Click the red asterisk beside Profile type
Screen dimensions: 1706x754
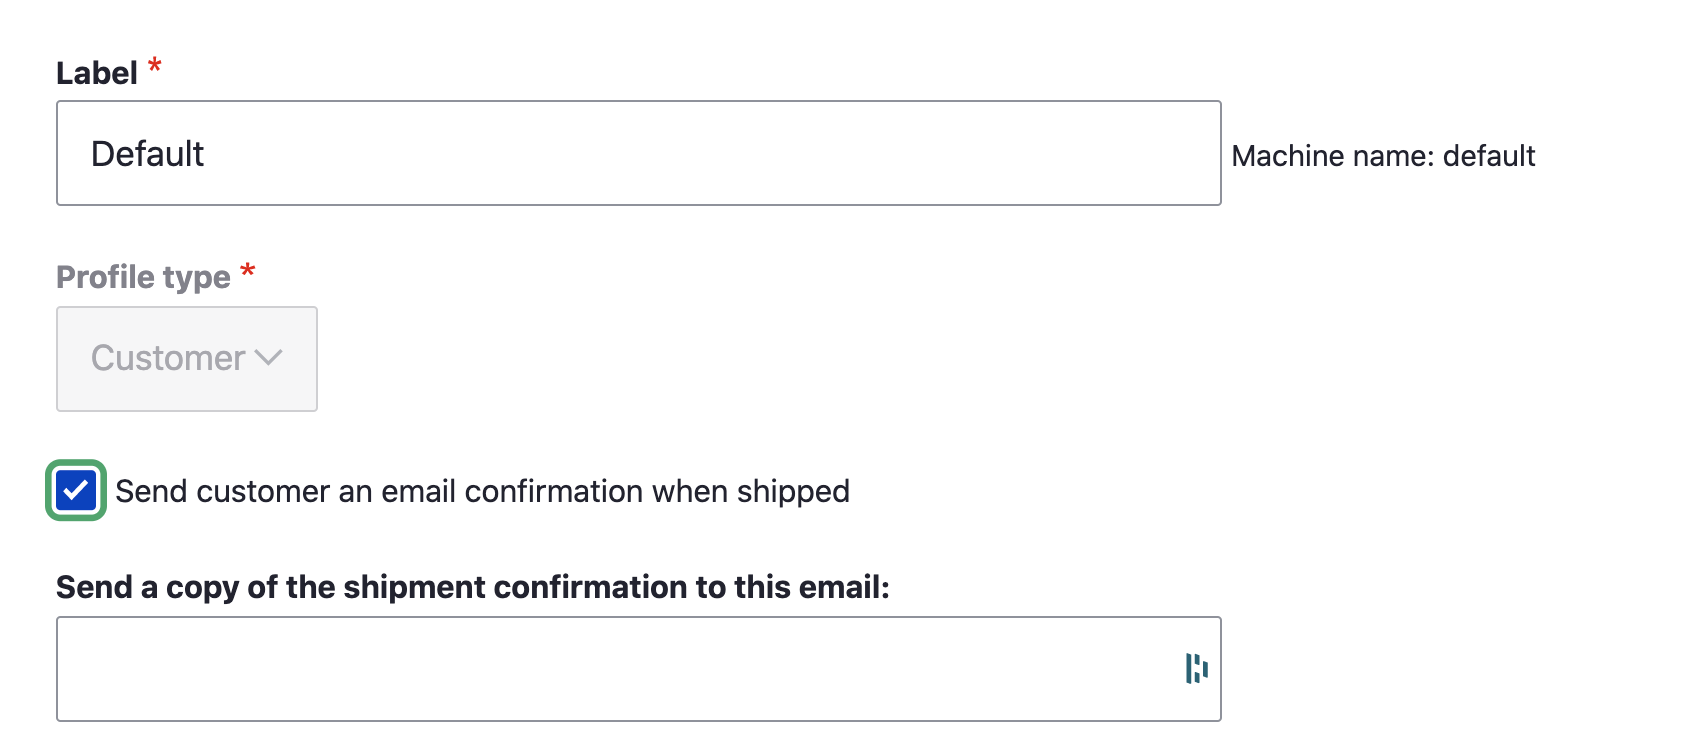(x=248, y=271)
